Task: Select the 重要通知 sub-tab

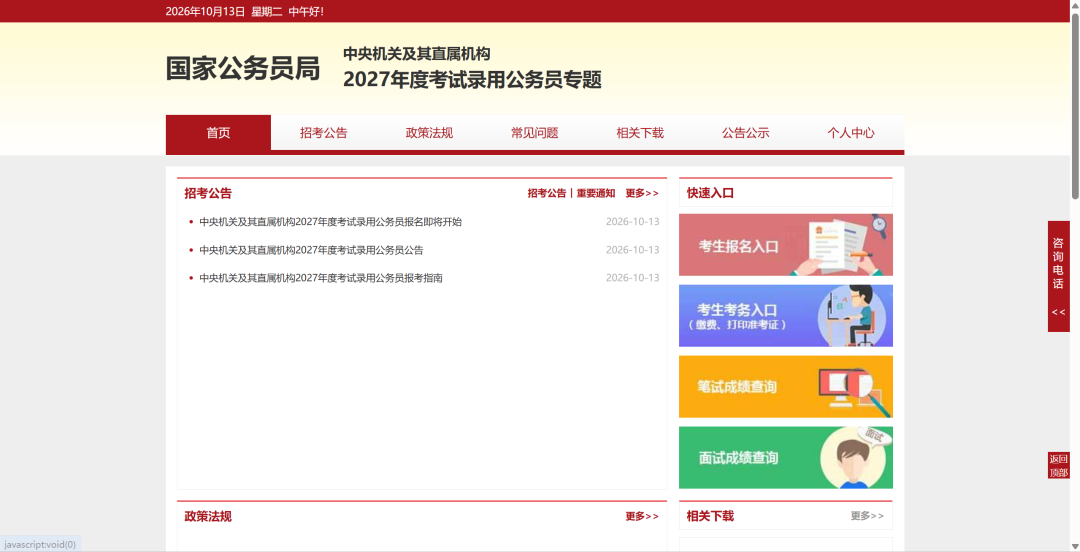Action: pyautogui.click(x=596, y=194)
